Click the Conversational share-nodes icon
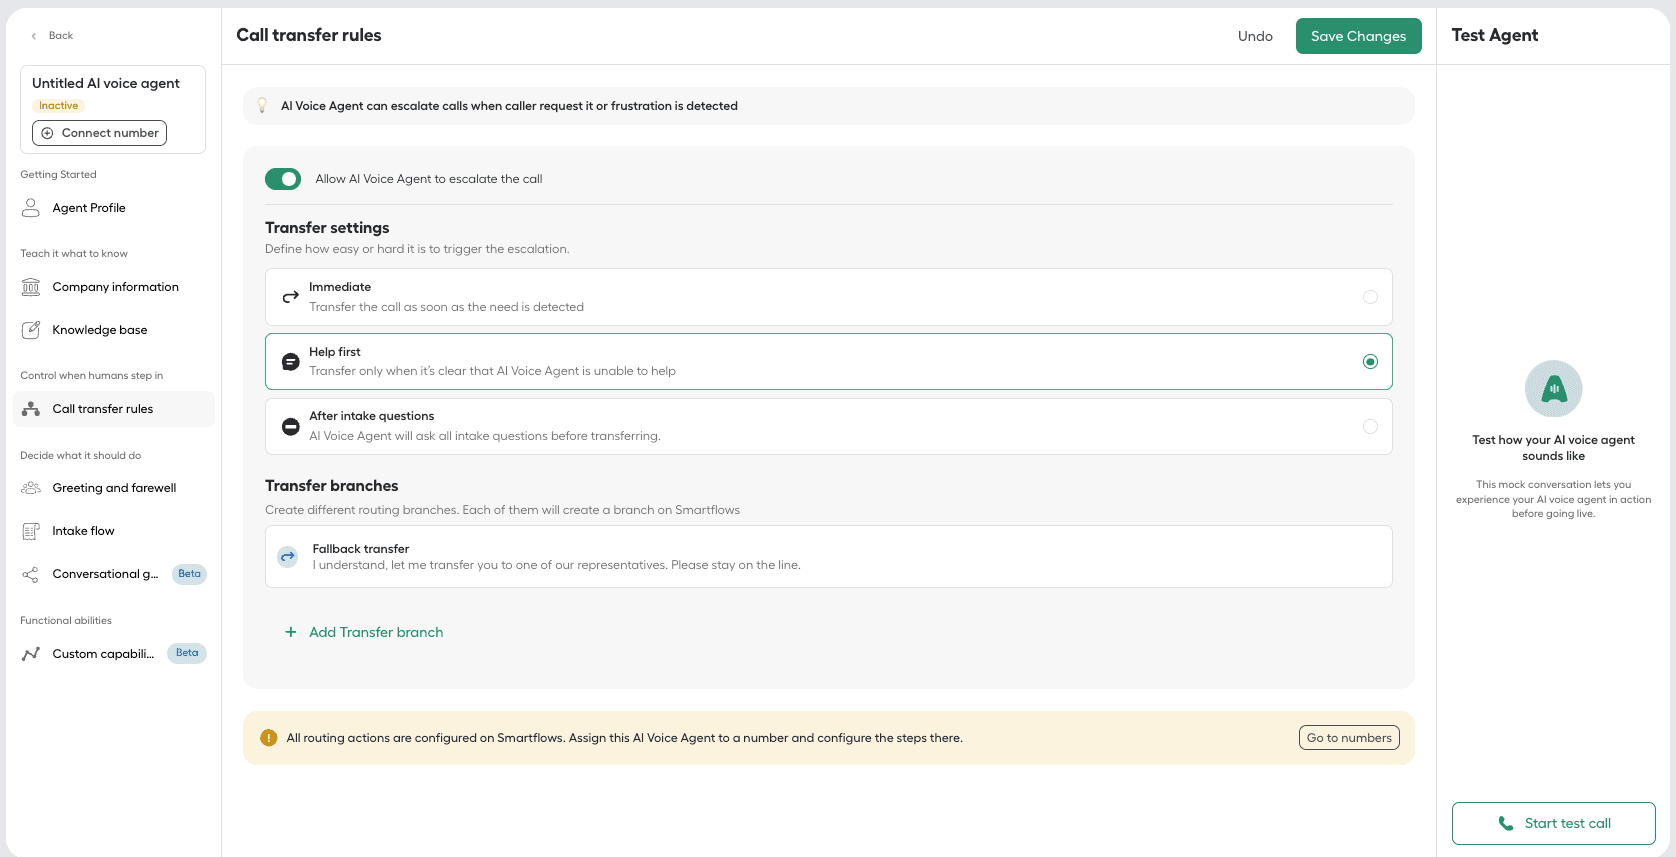This screenshot has width=1676, height=857. 31,574
